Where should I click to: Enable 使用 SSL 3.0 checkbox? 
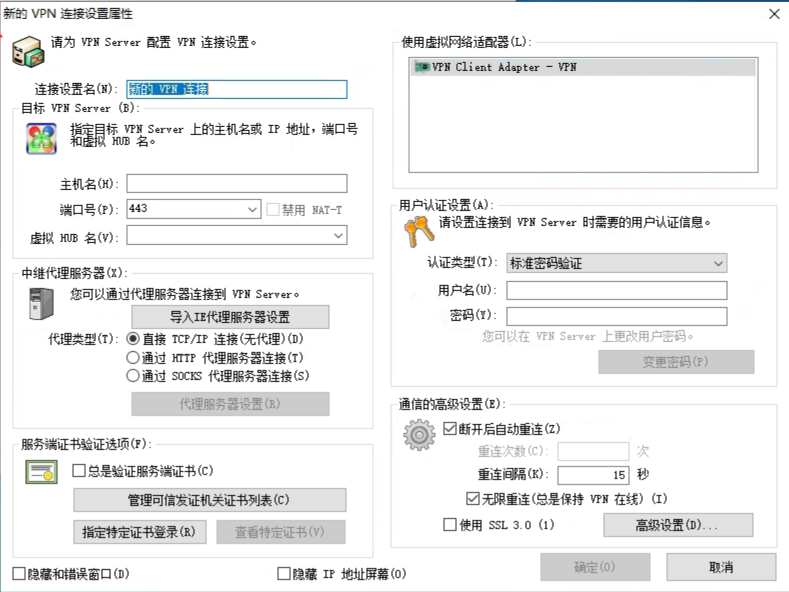coord(450,525)
